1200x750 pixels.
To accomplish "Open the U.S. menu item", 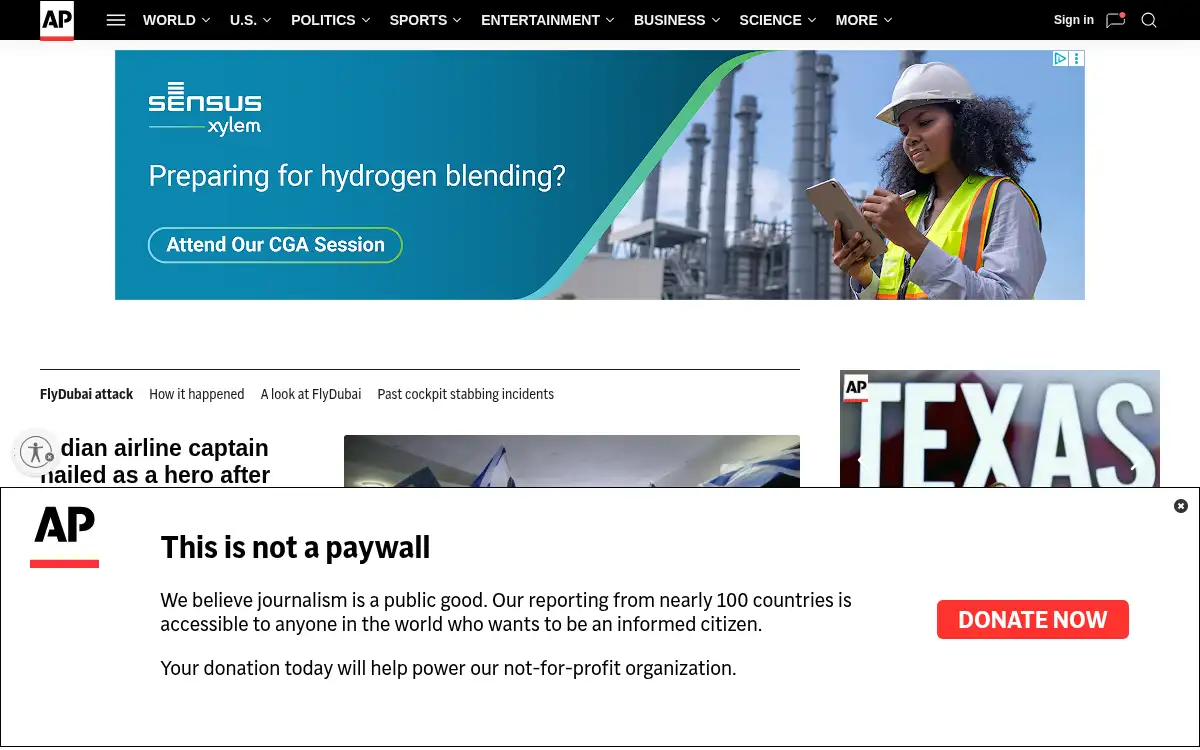I will pyautogui.click(x=243, y=20).
